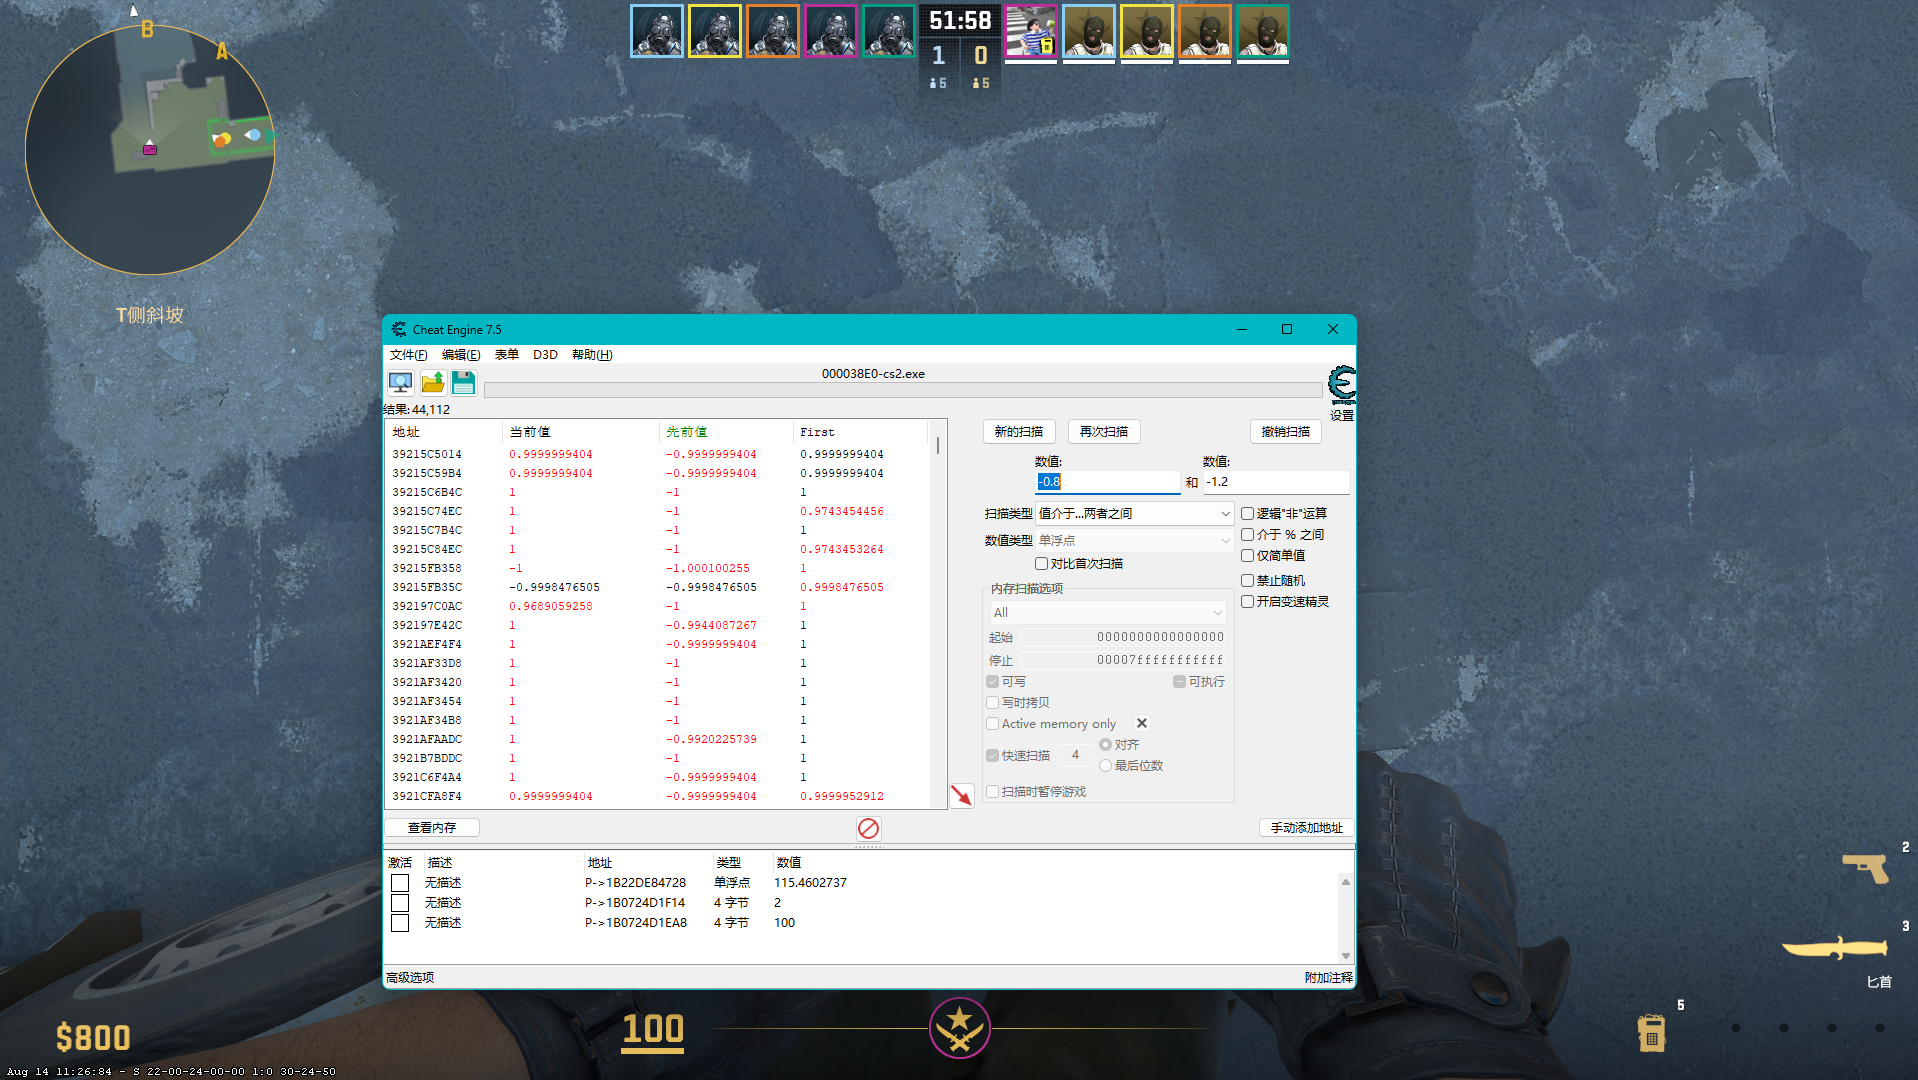1918x1080 pixels.
Task: Click the 手动添加地址 button
Action: (1306, 827)
